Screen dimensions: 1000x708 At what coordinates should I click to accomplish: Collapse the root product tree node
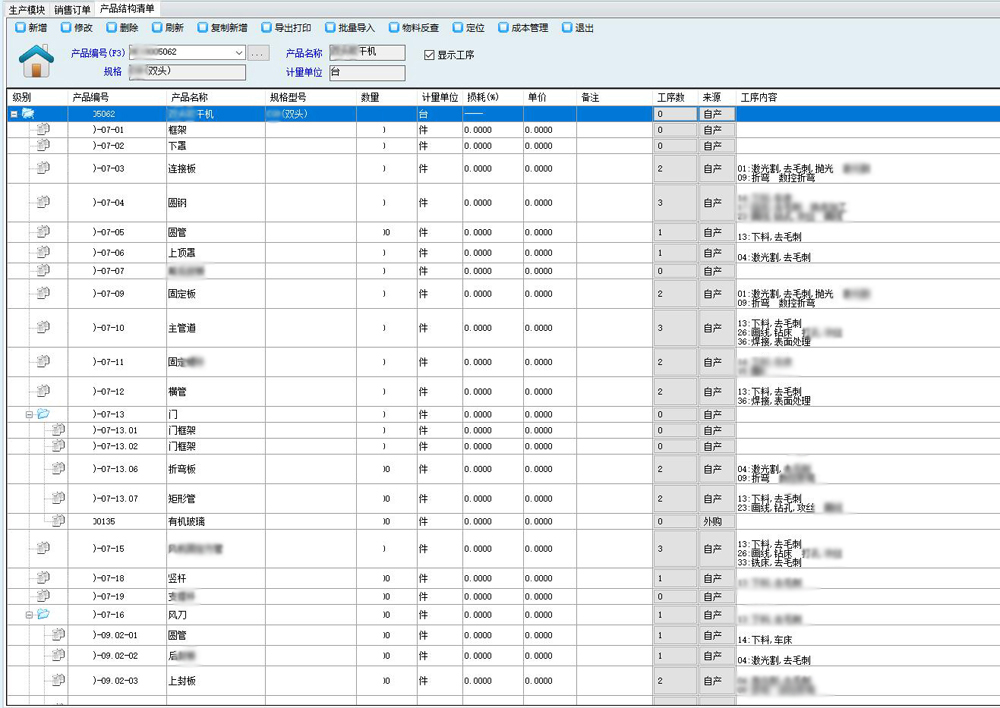pos(14,114)
